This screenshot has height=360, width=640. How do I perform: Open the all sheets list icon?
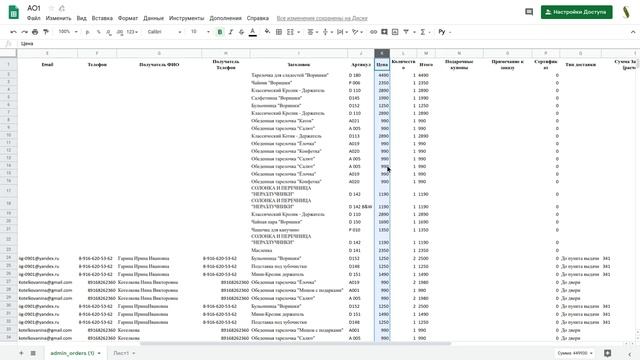pyautogui.click(x=33, y=353)
